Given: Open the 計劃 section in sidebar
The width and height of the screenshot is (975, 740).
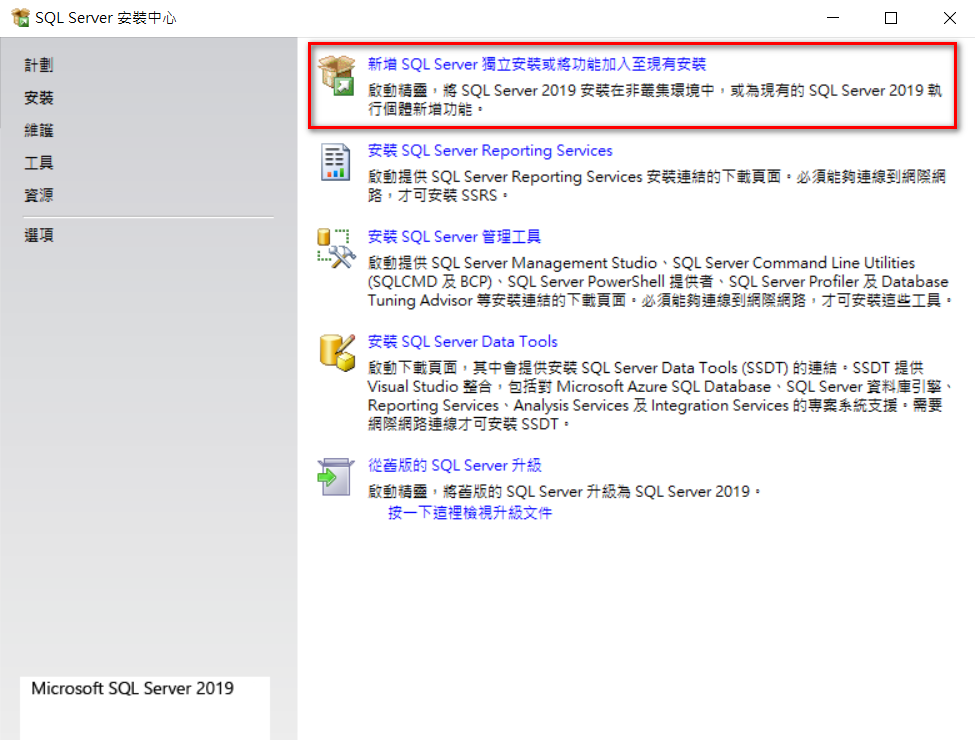Looking at the screenshot, I should tap(39, 65).
